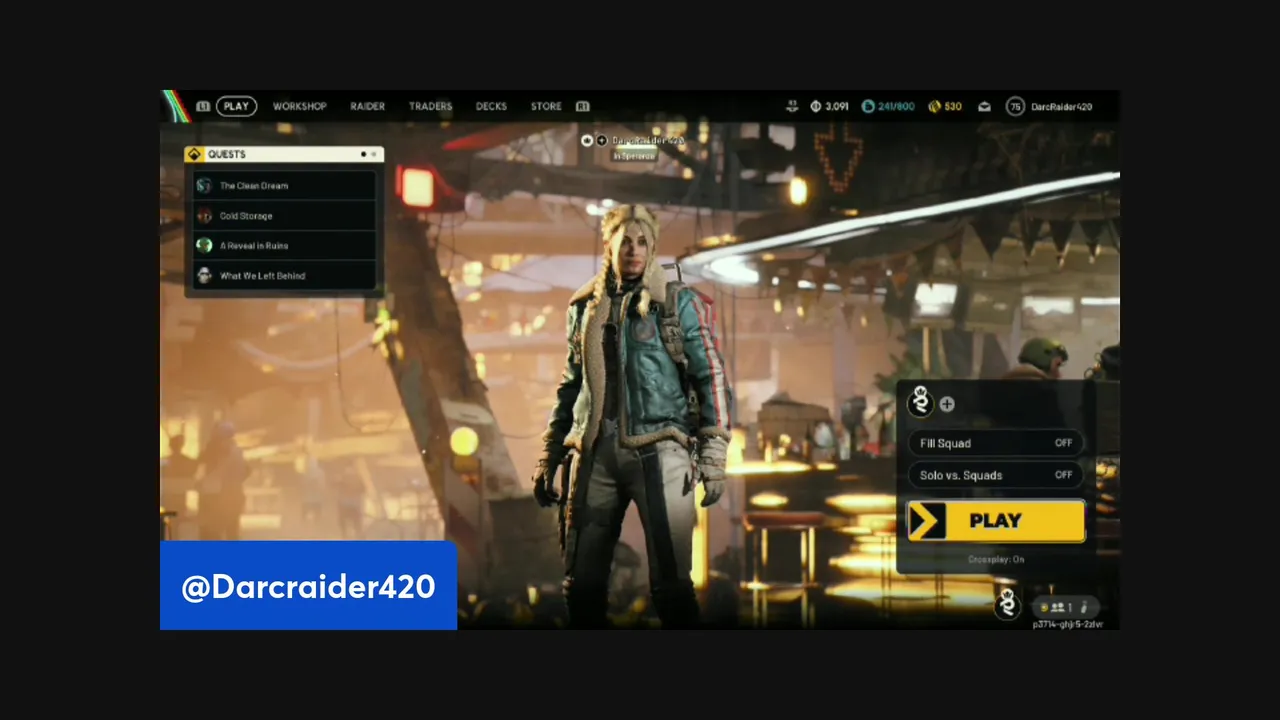This screenshot has height=720, width=1280.
Task: Click the In Speranza status label
Action: tap(633, 156)
